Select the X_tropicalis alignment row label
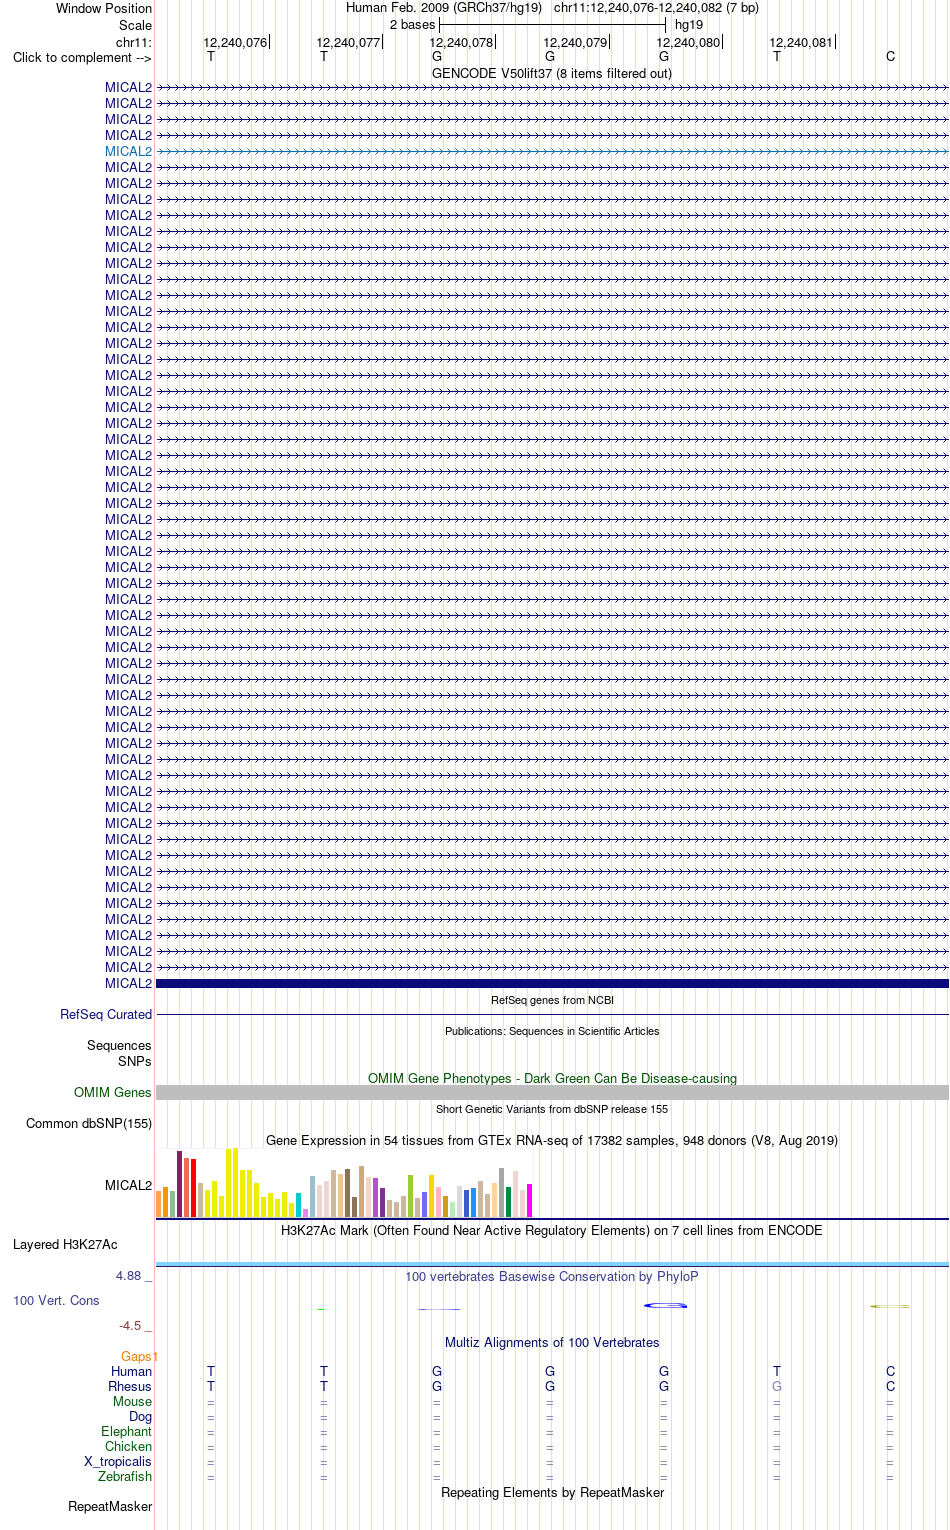 pos(118,1462)
